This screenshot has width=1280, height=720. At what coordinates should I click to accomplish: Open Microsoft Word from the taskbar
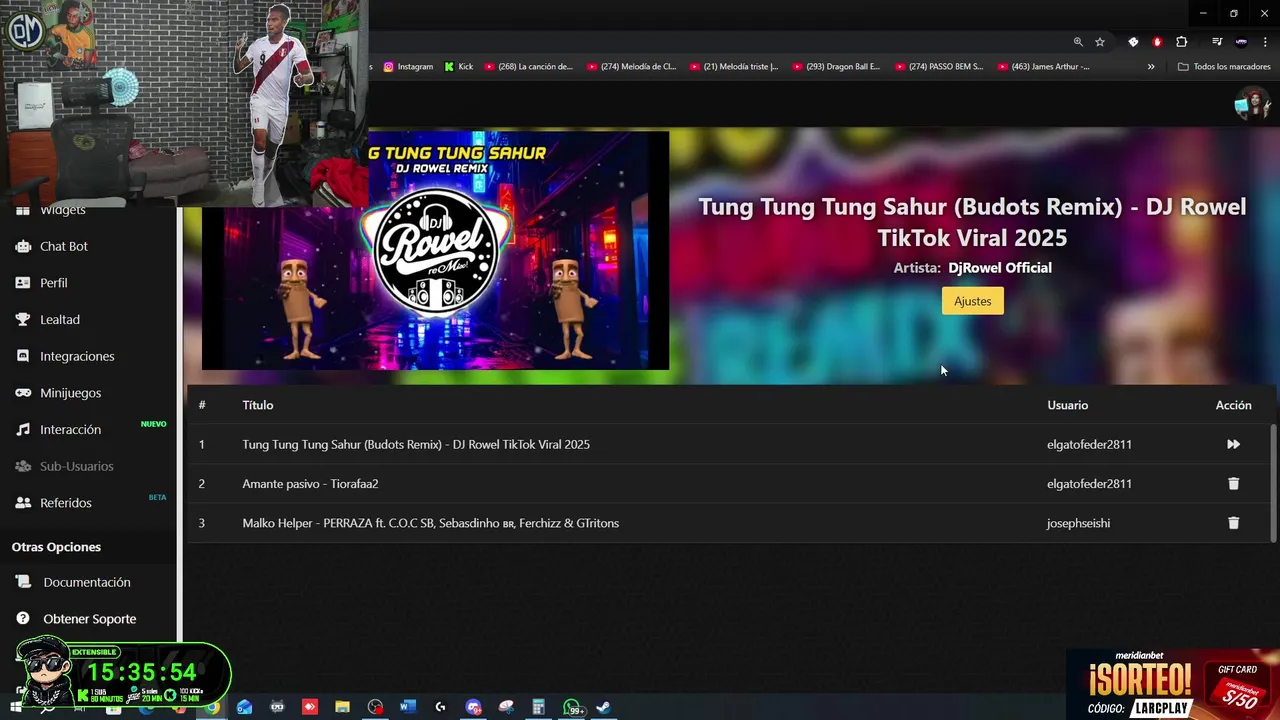pyautogui.click(x=407, y=707)
